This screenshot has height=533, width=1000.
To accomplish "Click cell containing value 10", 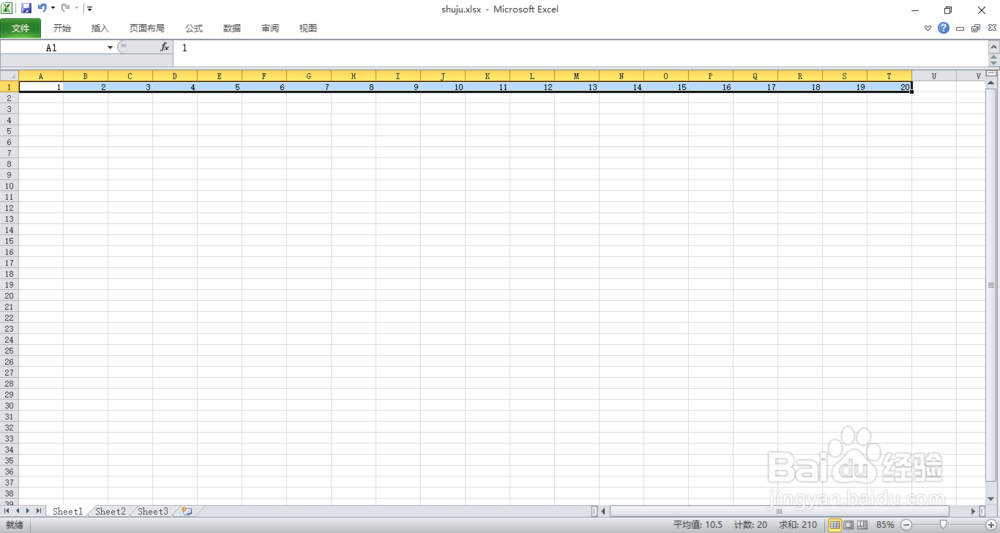I will (443, 87).
